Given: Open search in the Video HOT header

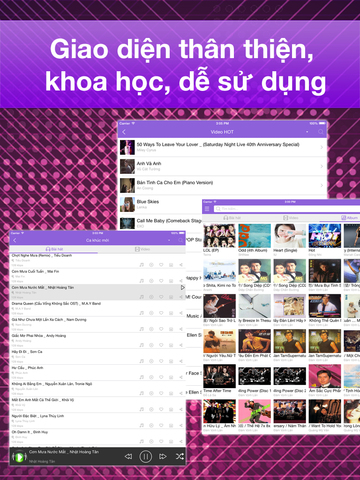Looking at the screenshot, I should tap(321, 132).
